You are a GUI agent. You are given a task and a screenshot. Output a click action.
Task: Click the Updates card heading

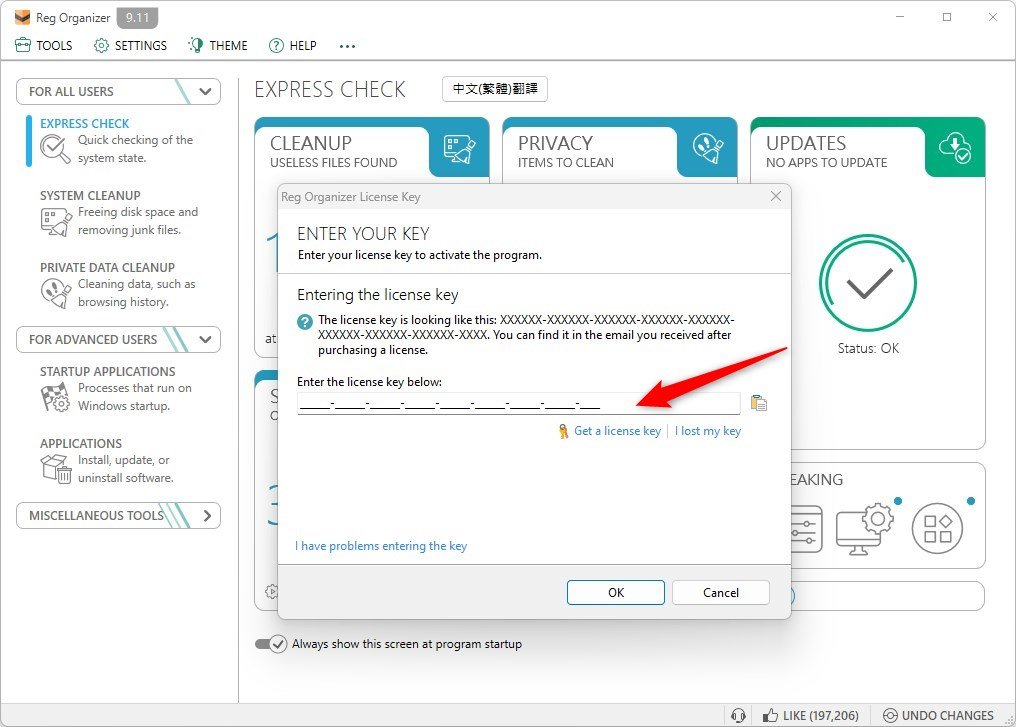[x=806, y=143]
